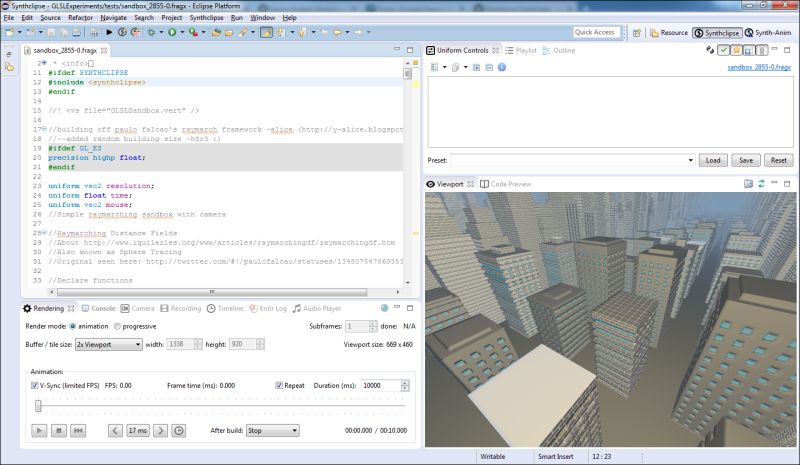Click the Print icon in main toolbar

click(76, 32)
